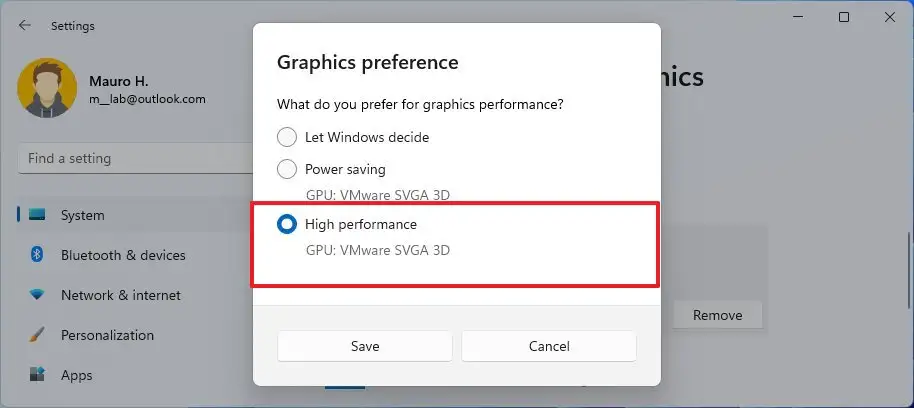Click the Personalization paintbrush icon
914x408 pixels.
37,335
